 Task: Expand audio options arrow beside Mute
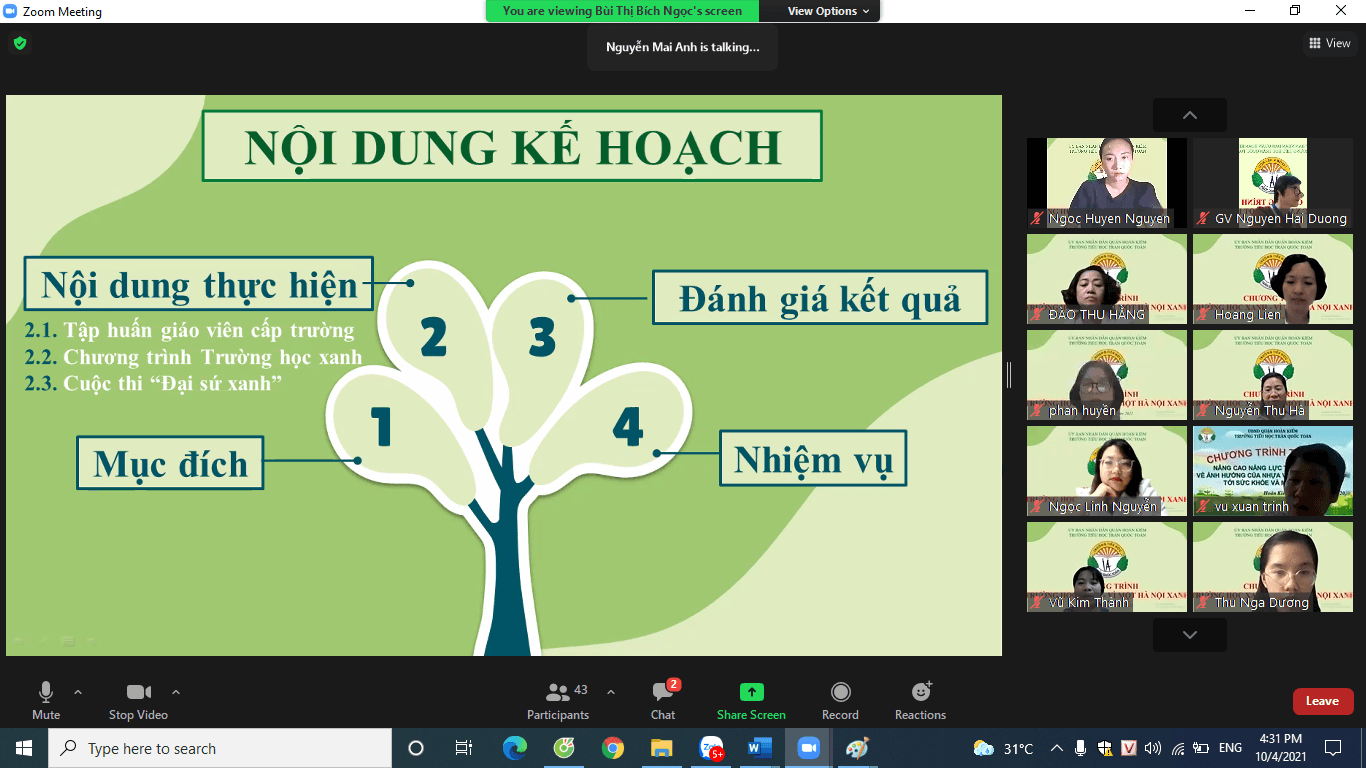78,692
